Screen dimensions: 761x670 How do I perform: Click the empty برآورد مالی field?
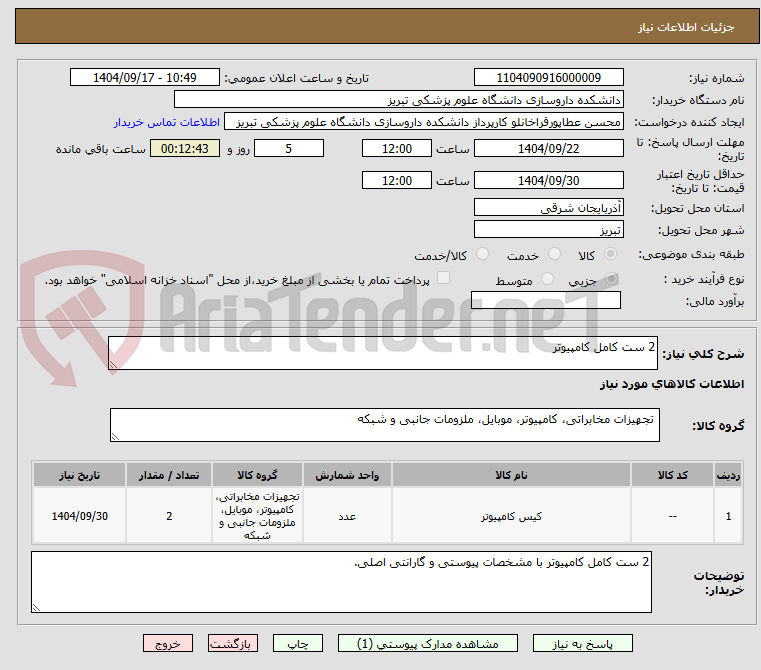coord(546,300)
